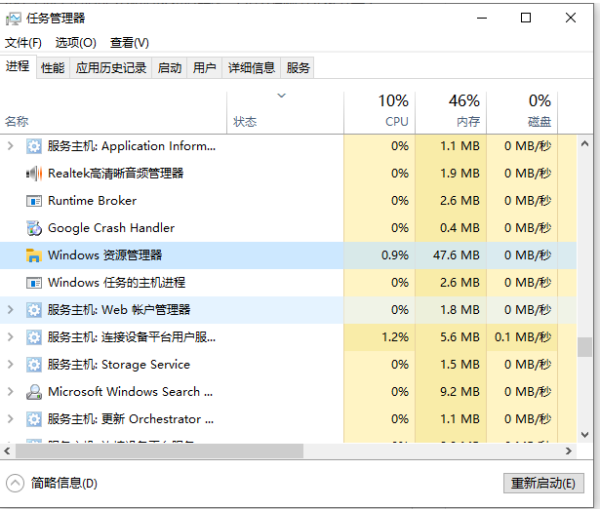Click the vertical scrollbar up arrow
This screenshot has width=600, height=509.
pyautogui.click(x=584, y=144)
